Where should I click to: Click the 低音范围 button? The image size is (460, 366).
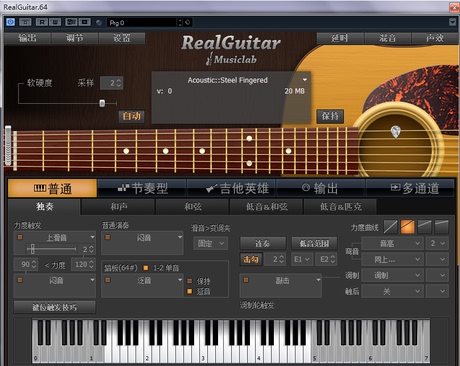pyautogui.click(x=314, y=243)
